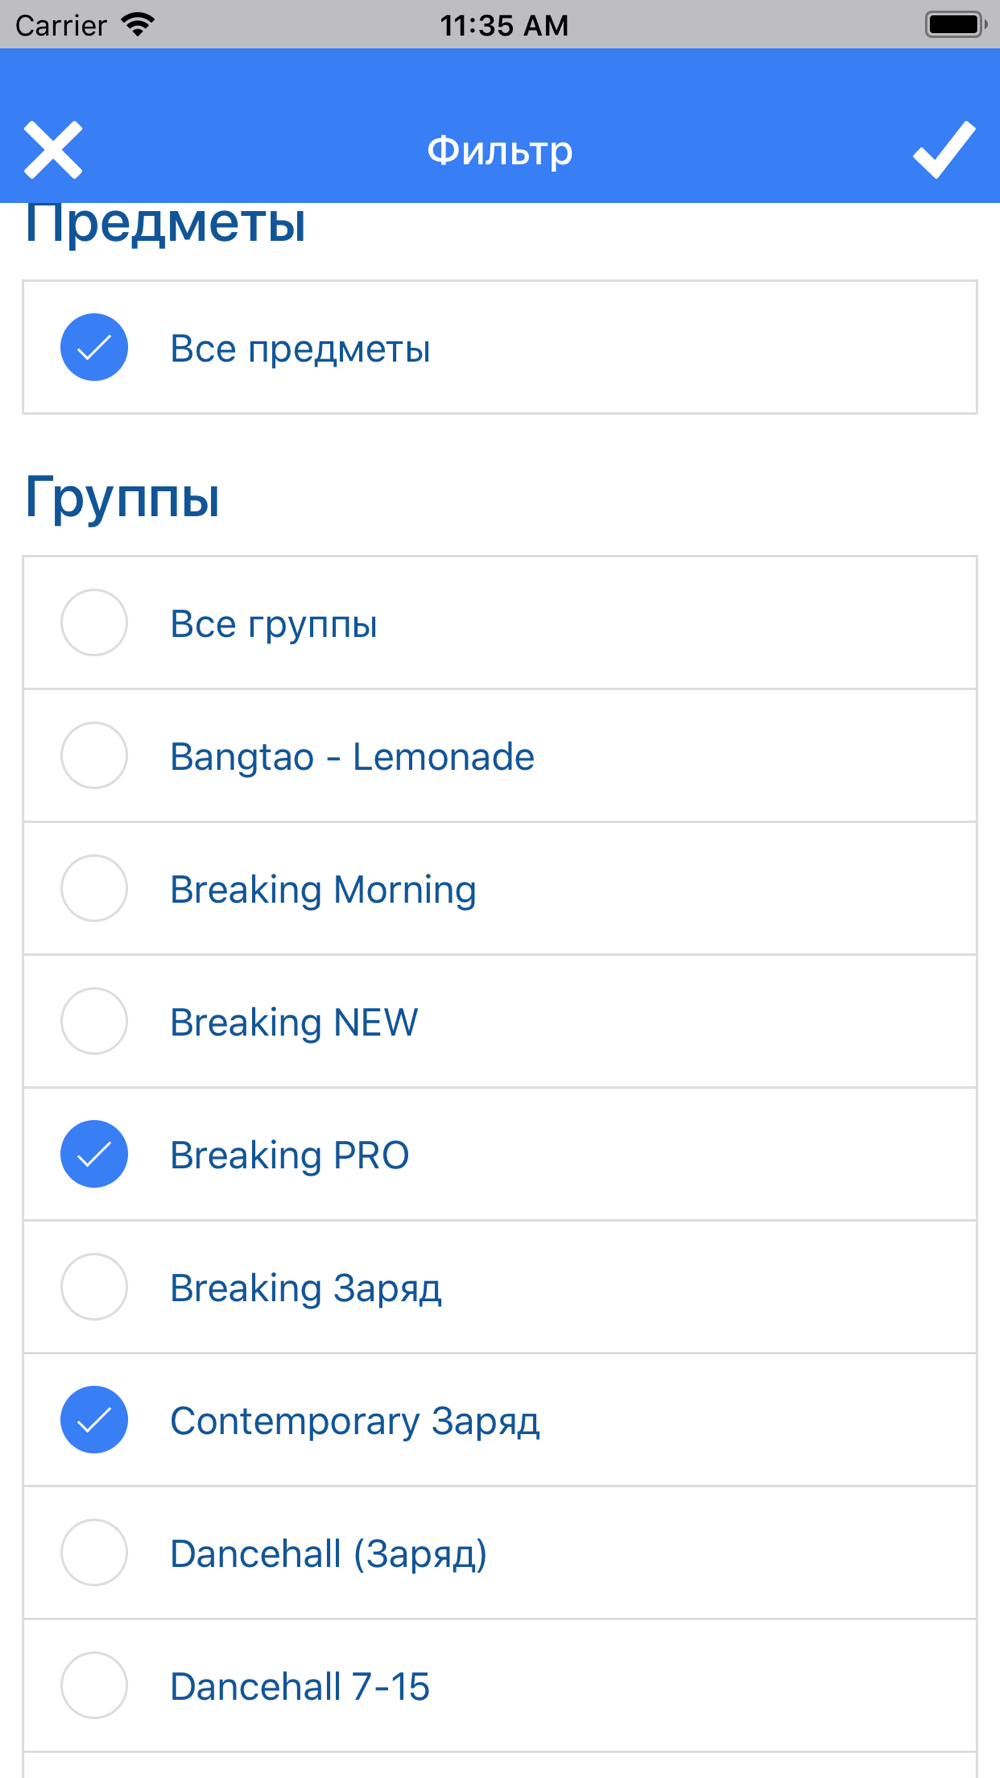The image size is (1000, 1778).
Task: Tap the Все группы label
Action: 273,624
